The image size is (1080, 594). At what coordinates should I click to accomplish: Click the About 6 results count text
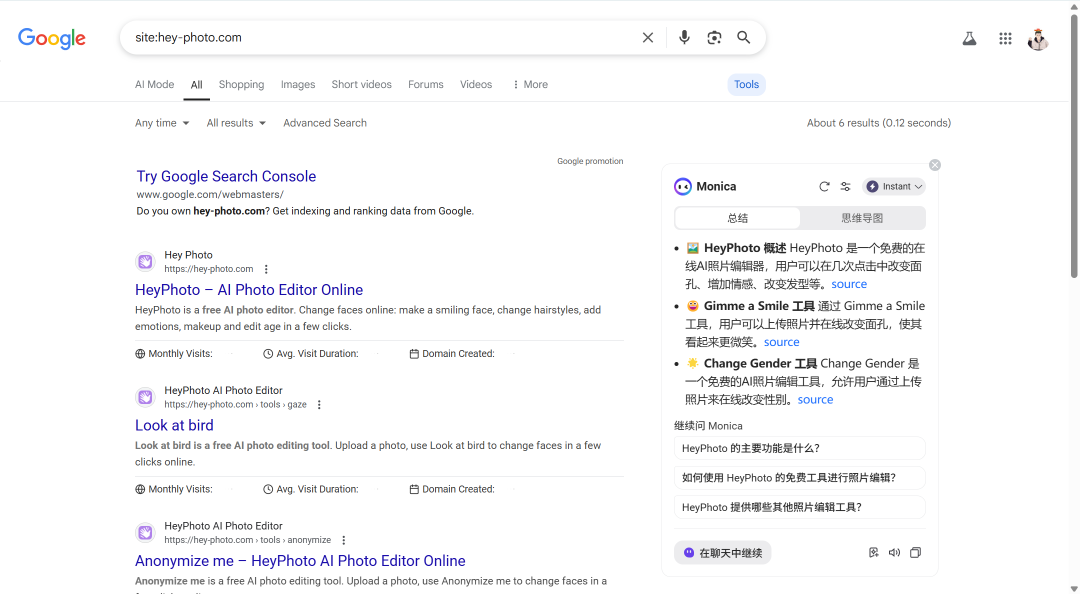pos(879,123)
